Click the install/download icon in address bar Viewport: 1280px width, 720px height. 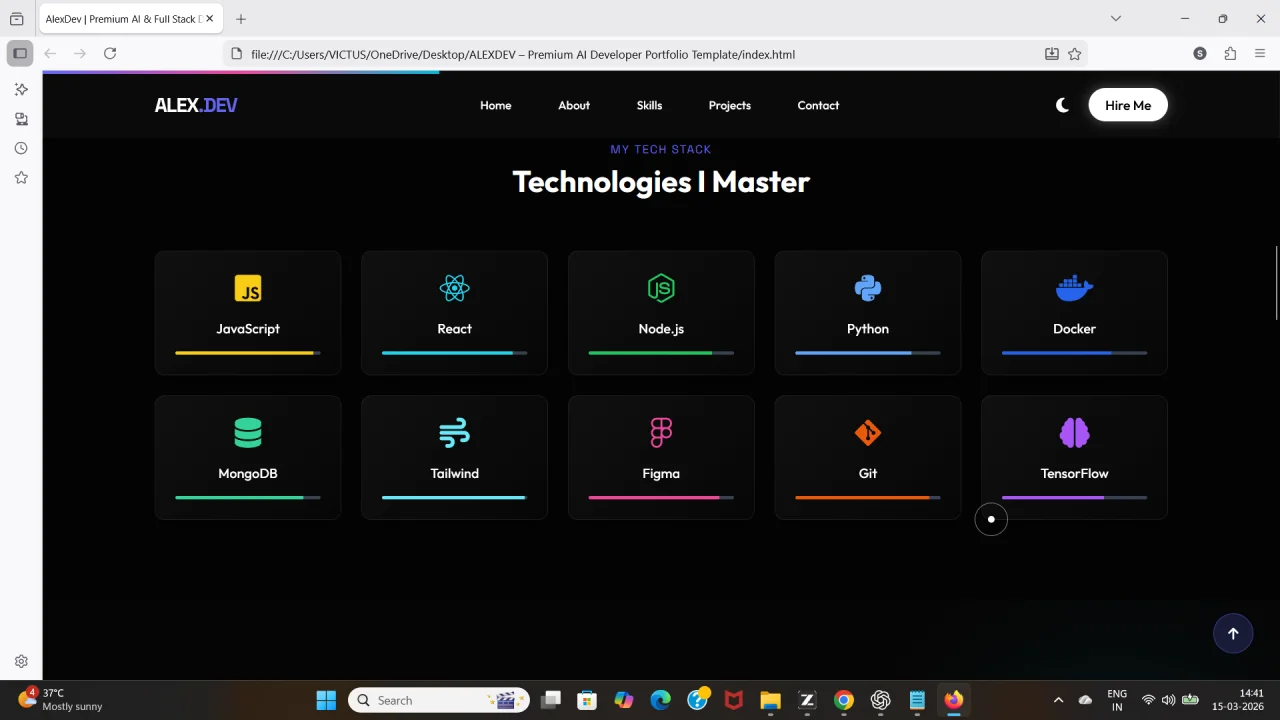[1052, 54]
